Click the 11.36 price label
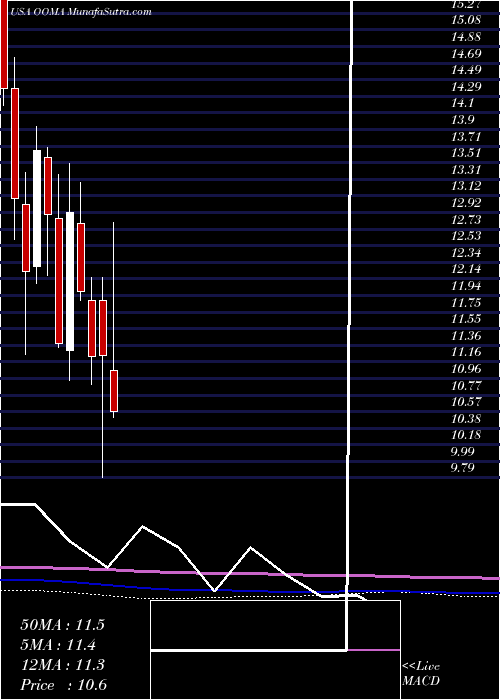This screenshot has width=500, height=700. pos(466,336)
